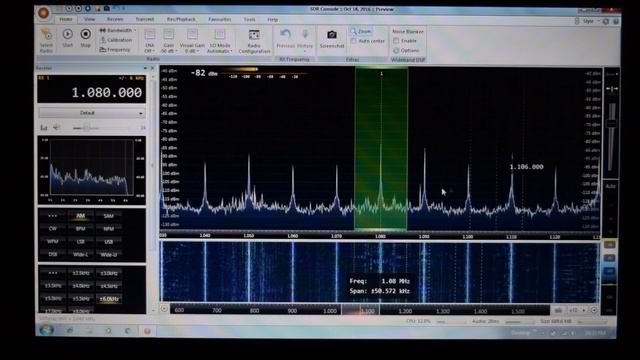Select CW demodulation mode
Screen dimensions: 640x360
pyautogui.click(x=53, y=229)
